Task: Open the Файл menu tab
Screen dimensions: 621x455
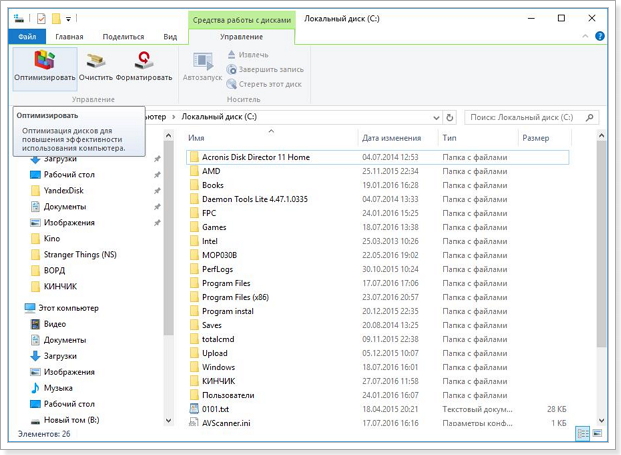Action: (27, 36)
